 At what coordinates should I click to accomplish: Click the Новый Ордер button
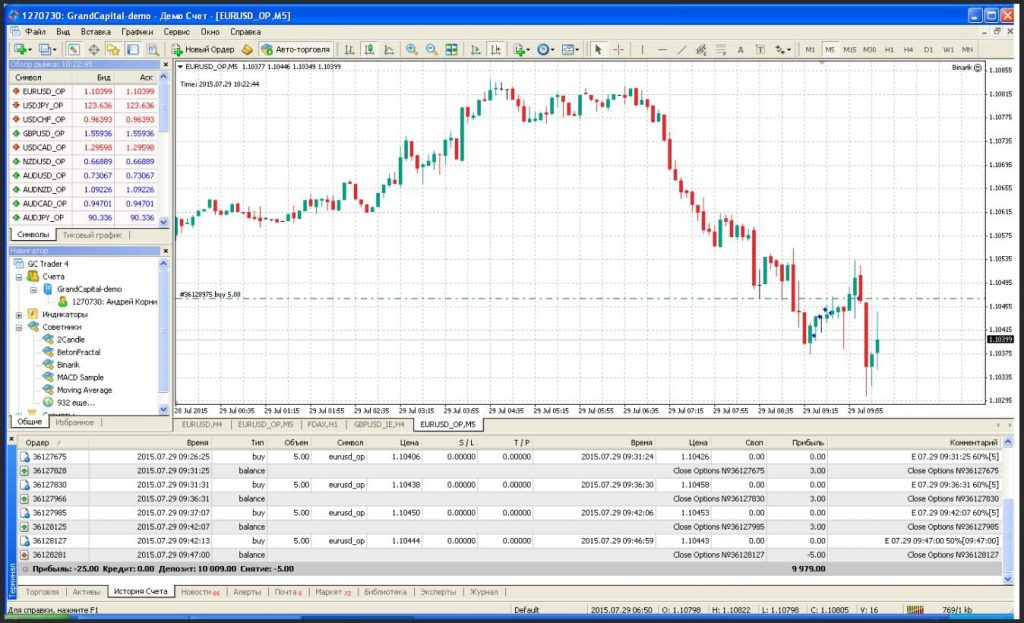pos(202,50)
